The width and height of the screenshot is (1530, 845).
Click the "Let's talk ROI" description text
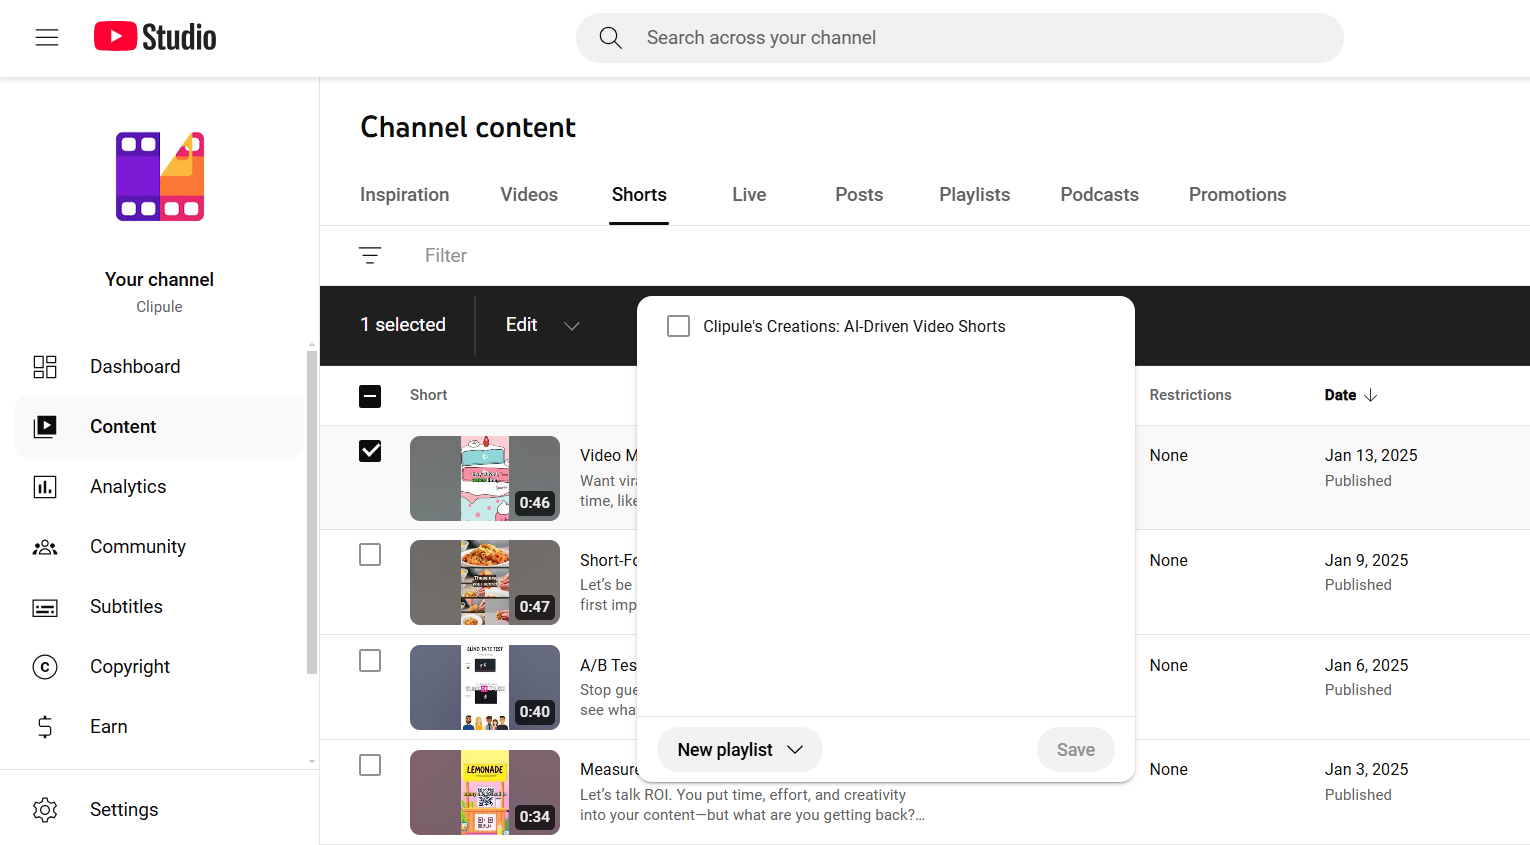pos(752,805)
